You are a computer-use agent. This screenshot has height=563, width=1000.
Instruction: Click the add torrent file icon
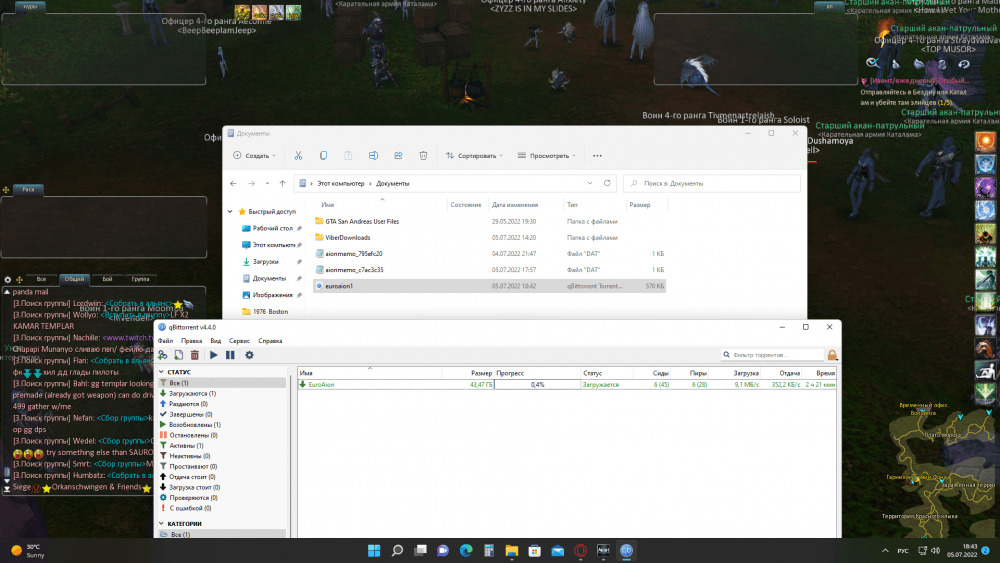pyautogui.click(x=178, y=355)
